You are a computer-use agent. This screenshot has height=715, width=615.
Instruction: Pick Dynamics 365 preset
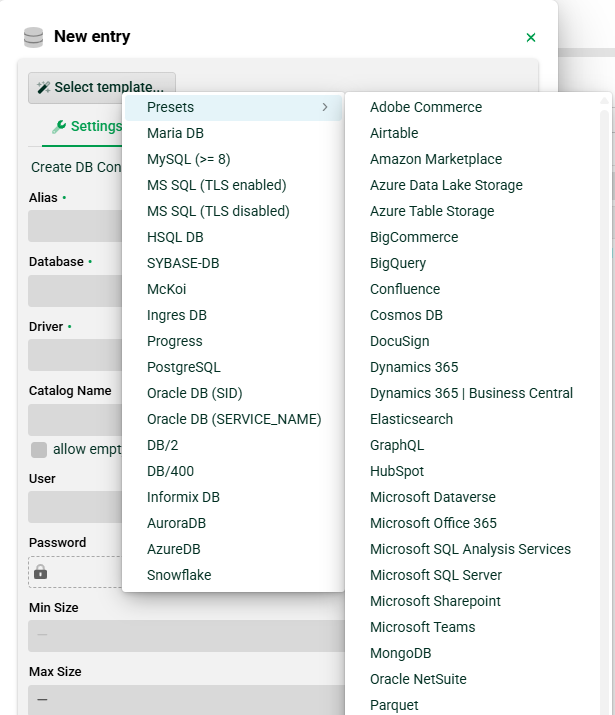[x=473, y=367]
